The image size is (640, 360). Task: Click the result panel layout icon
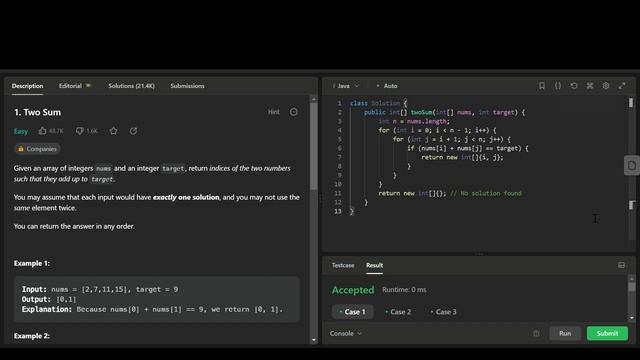tap(621, 265)
